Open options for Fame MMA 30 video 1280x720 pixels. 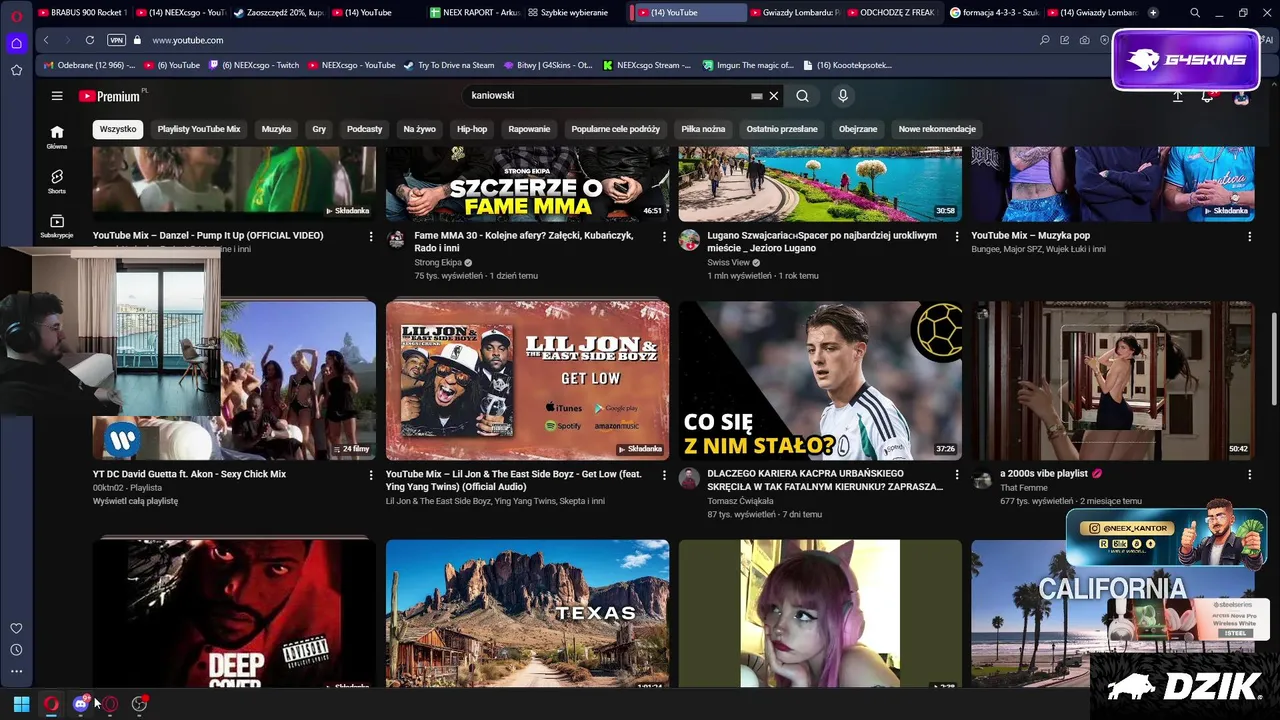pyautogui.click(x=664, y=237)
